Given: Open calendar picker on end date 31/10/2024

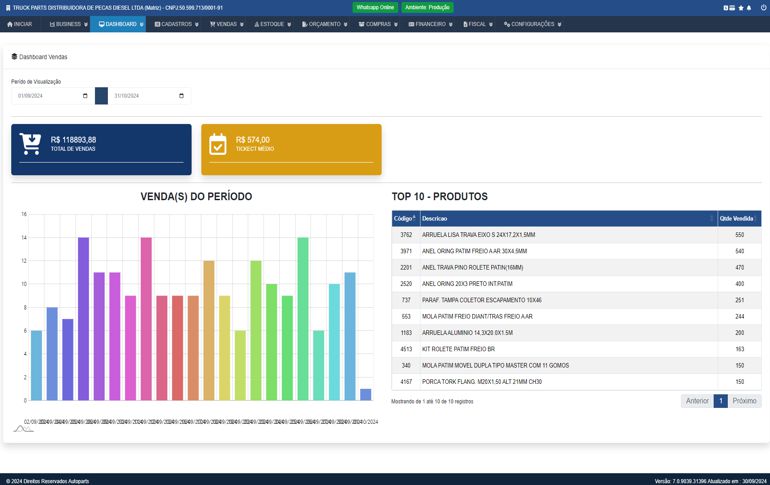Looking at the screenshot, I should click(x=181, y=96).
